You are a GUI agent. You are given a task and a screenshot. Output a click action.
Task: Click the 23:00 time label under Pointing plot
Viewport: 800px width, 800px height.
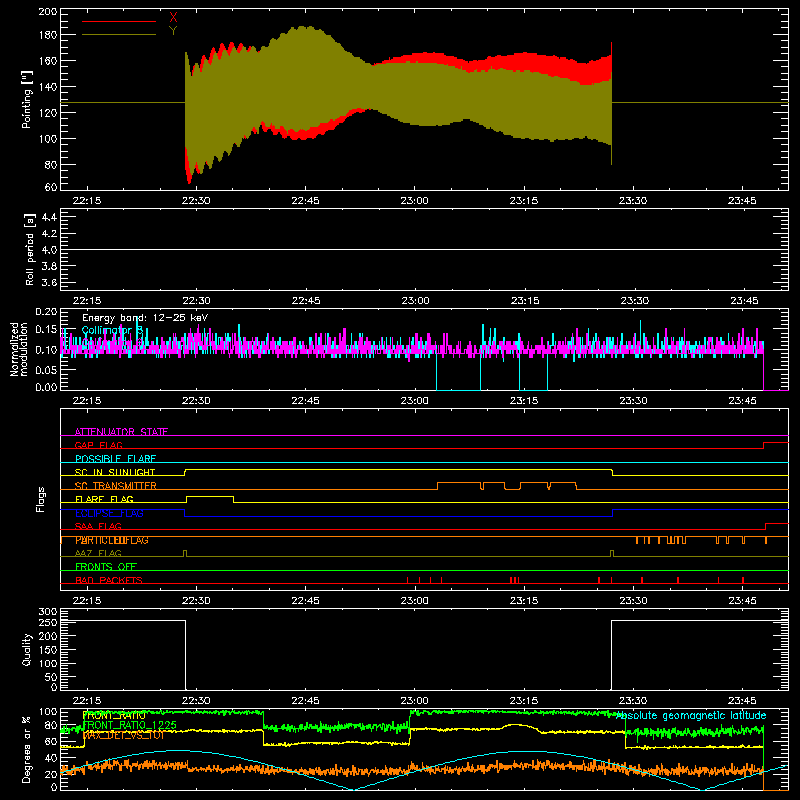pyautogui.click(x=414, y=201)
